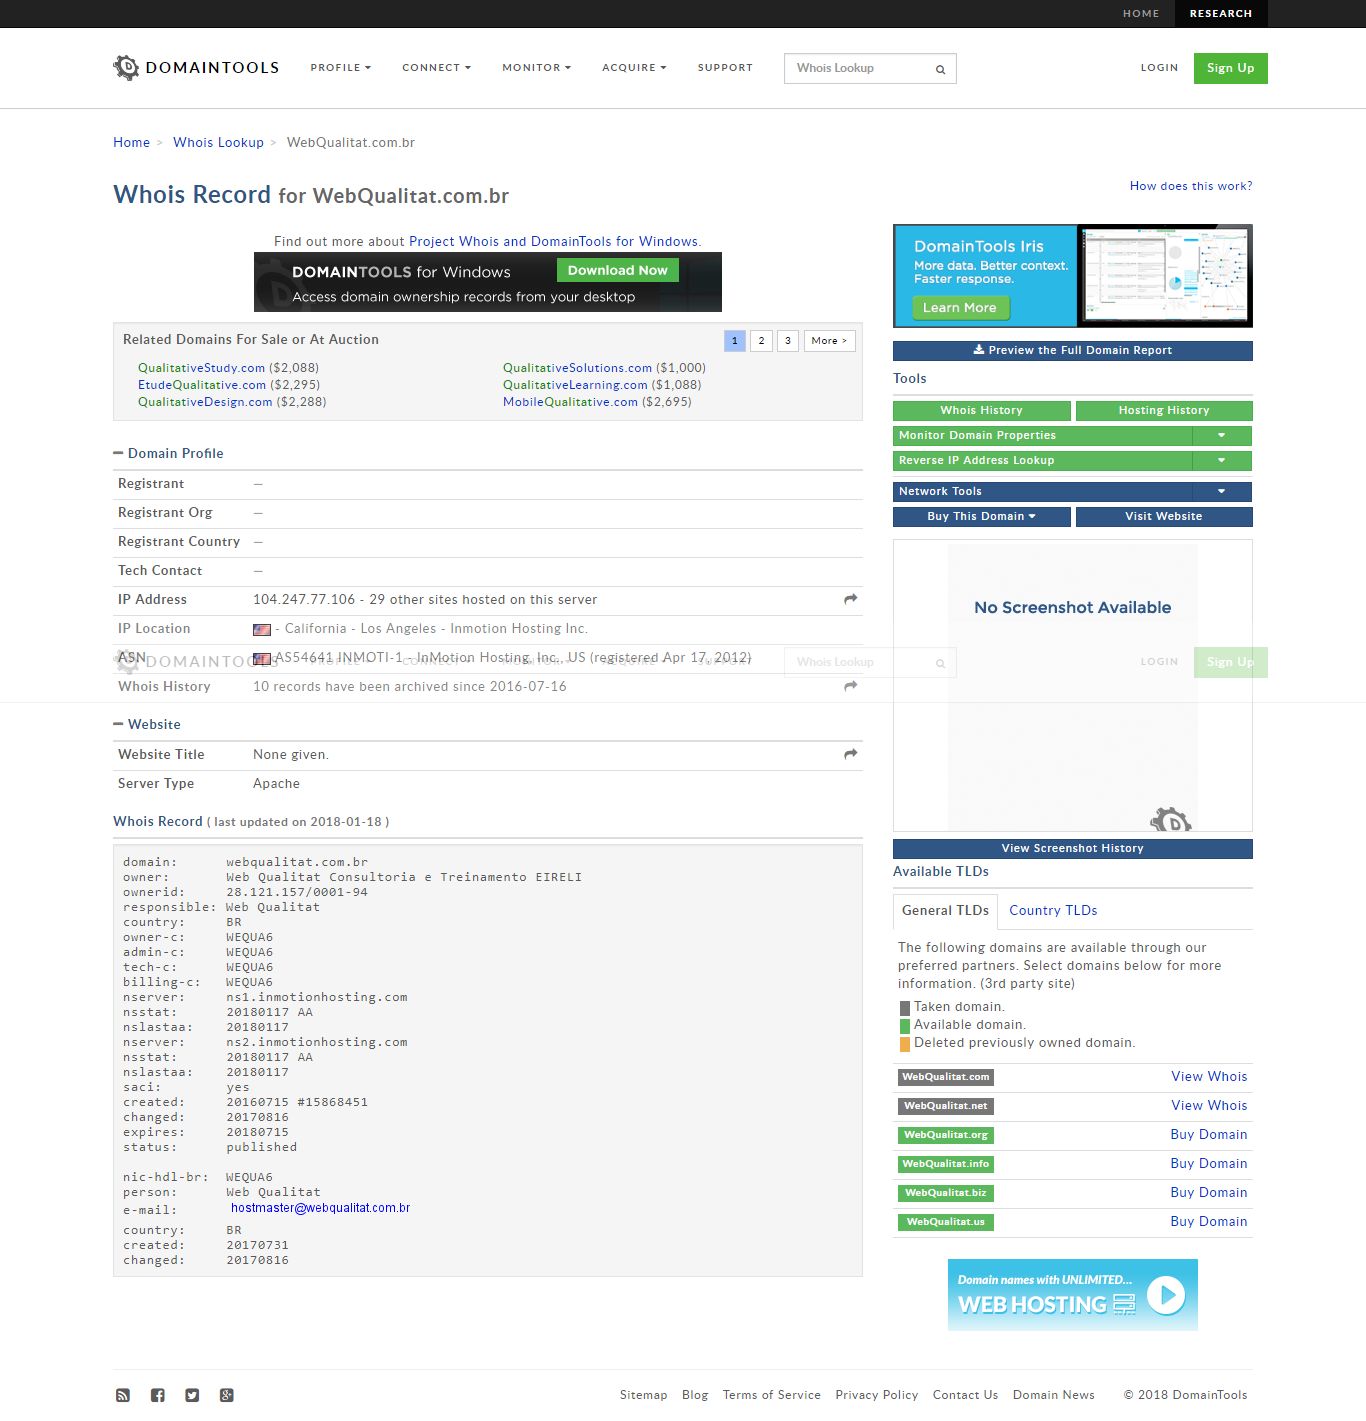Screen dimensions: 1366x1421
Task: Open QualitativeStudy.com domain link
Action: pos(202,368)
